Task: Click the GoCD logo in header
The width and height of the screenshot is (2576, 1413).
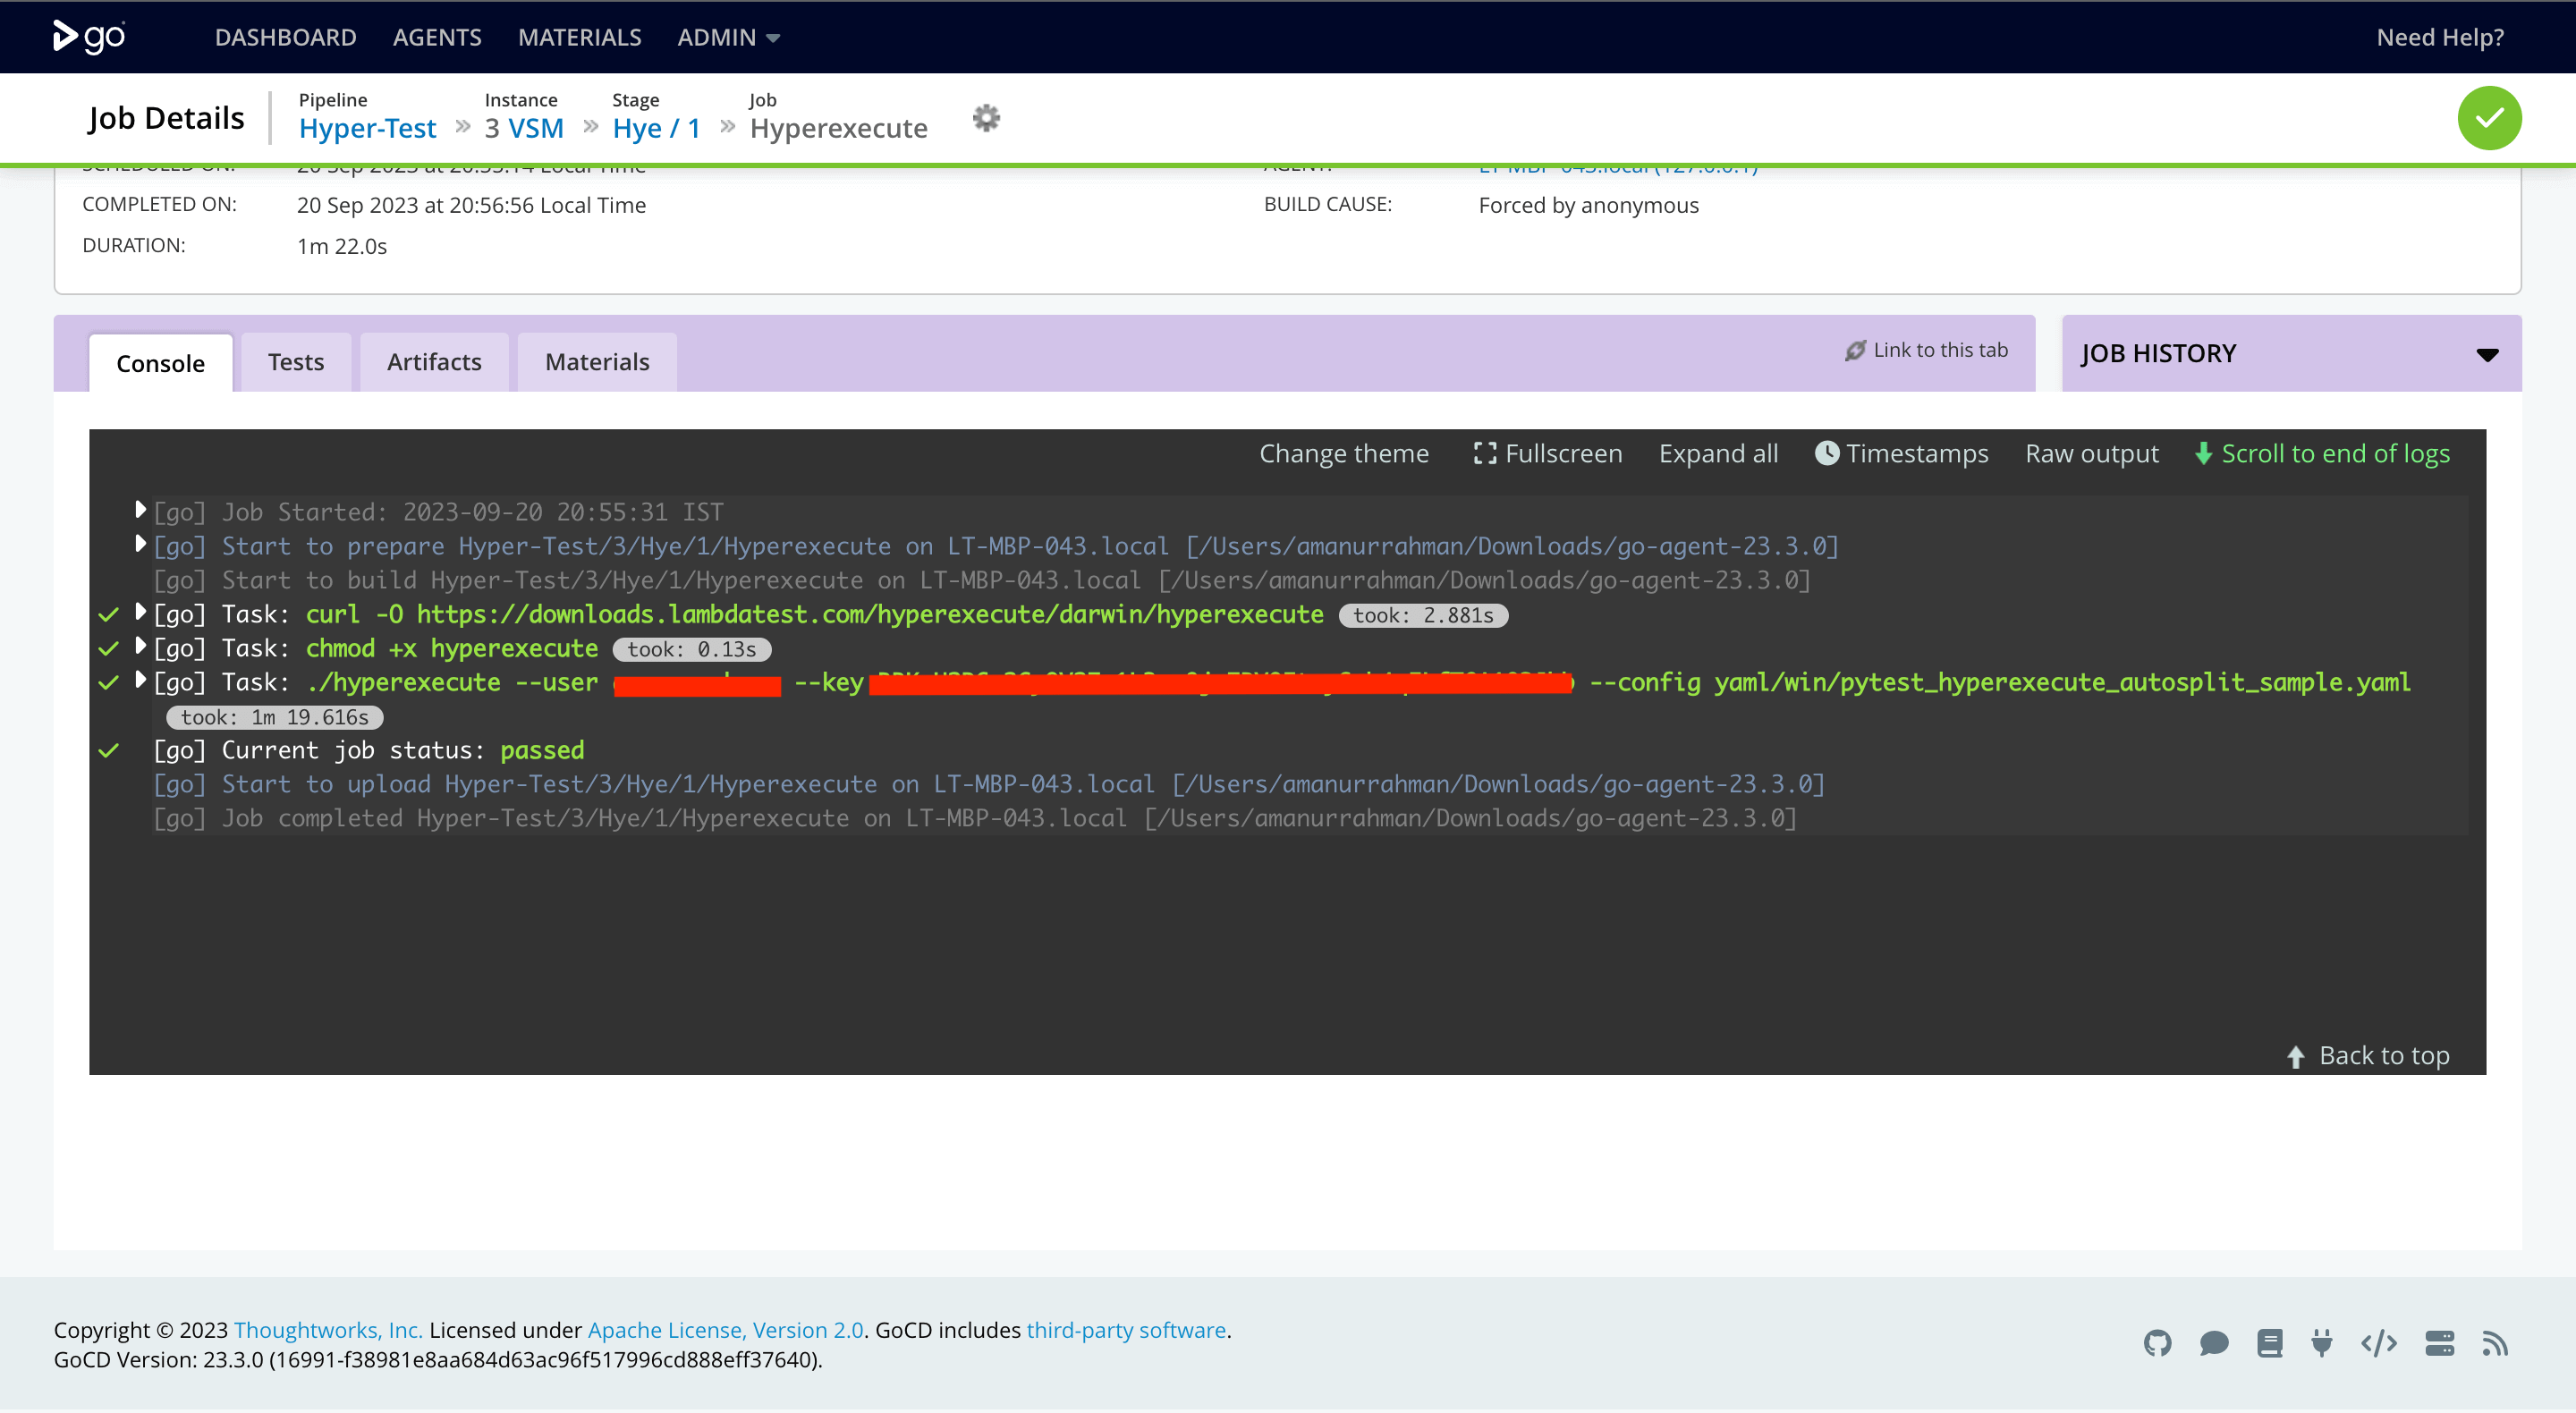Action: pyautogui.click(x=89, y=37)
